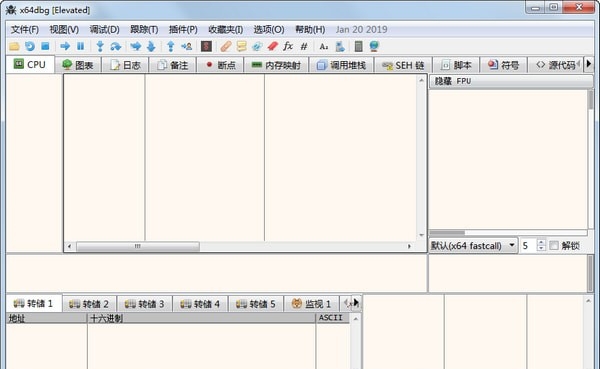Switch to the CPU tab

pos(30,64)
